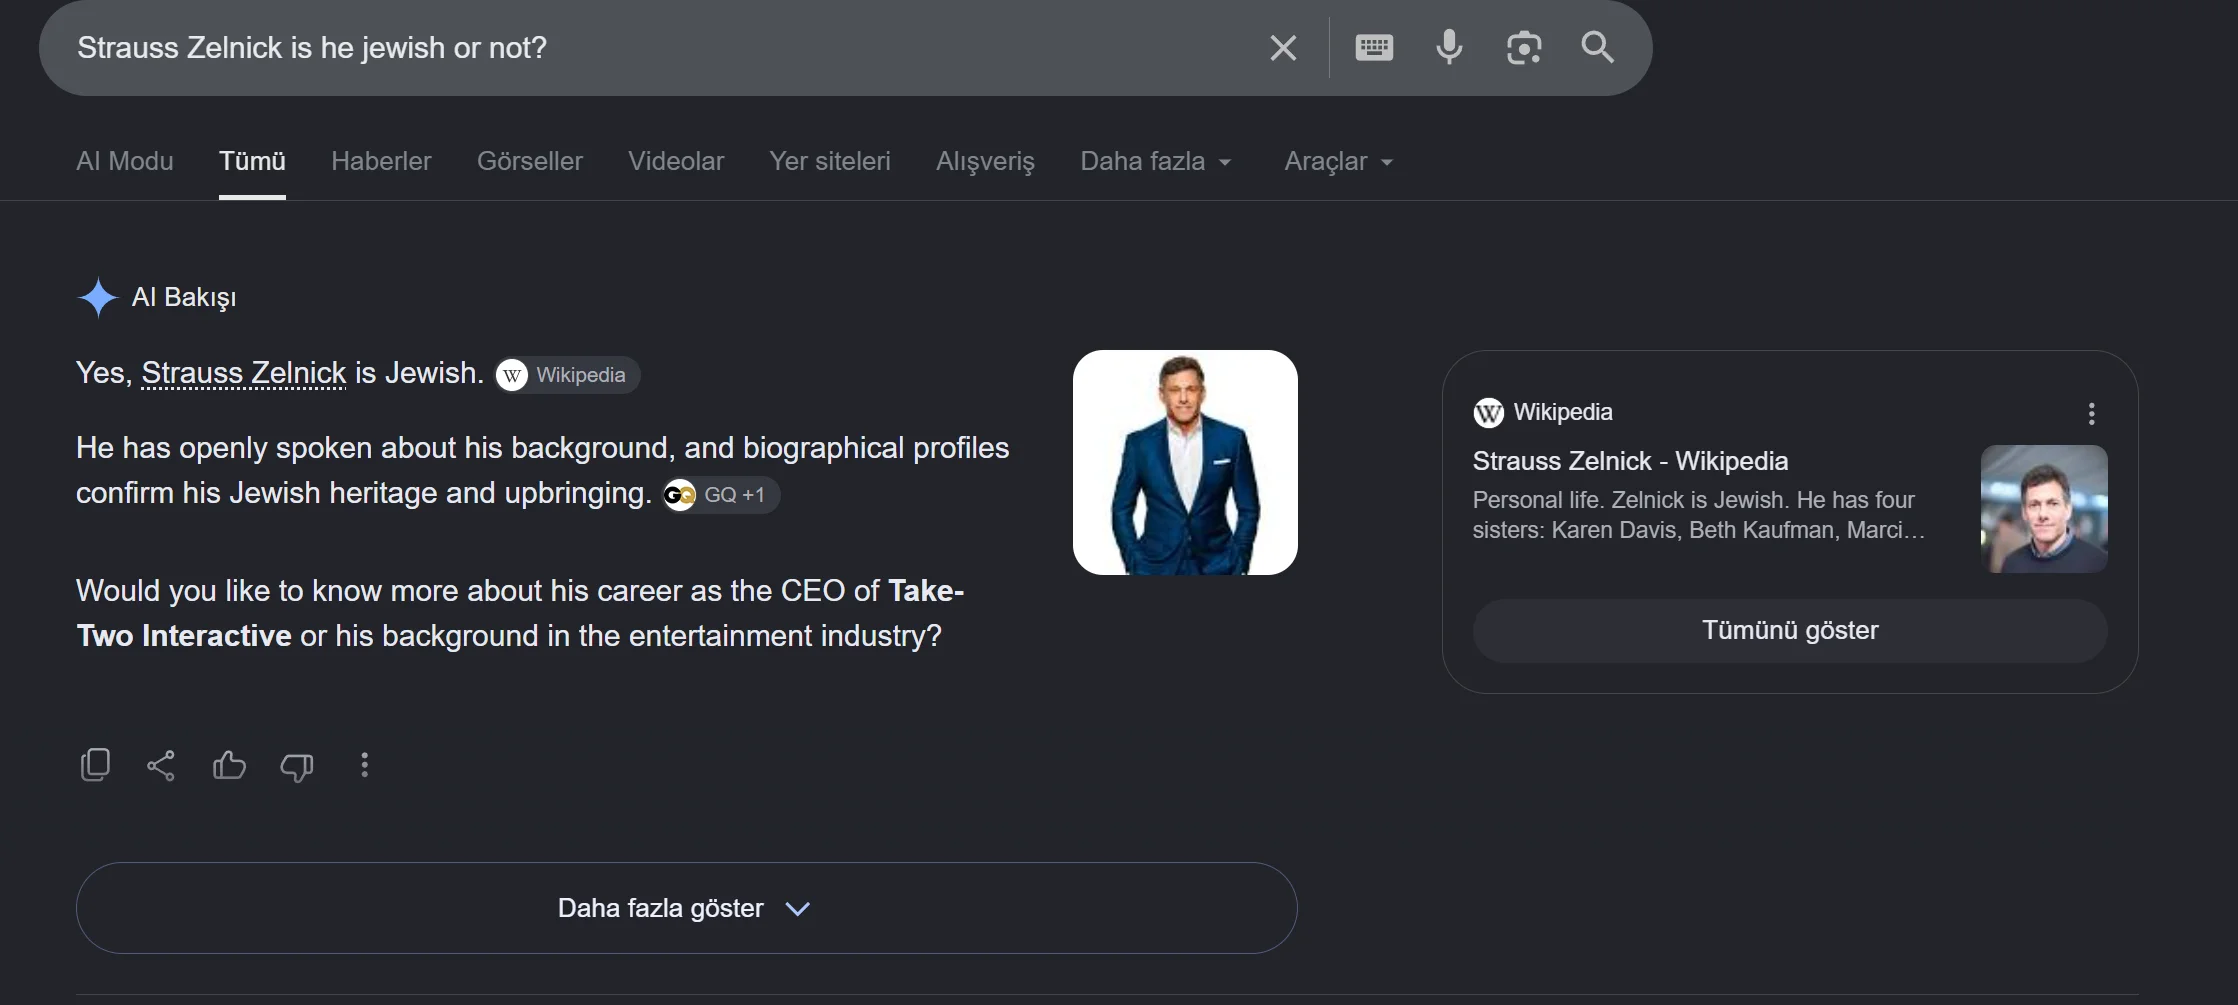Submit search with the magnifying glass icon
2238x1005 pixels.
[1598, 47]
